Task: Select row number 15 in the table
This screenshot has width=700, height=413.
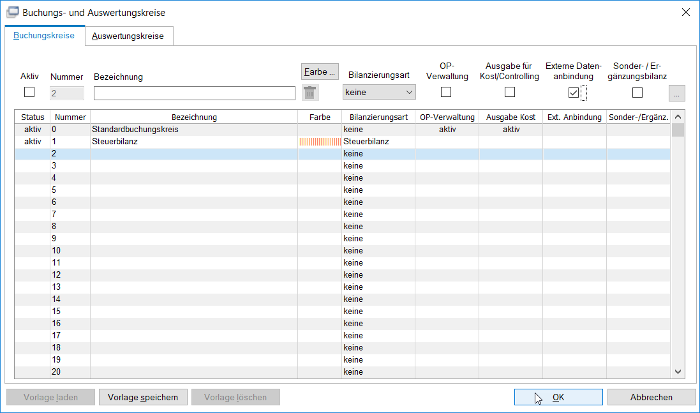Action: pyautogui.click(x=343, y=311)
